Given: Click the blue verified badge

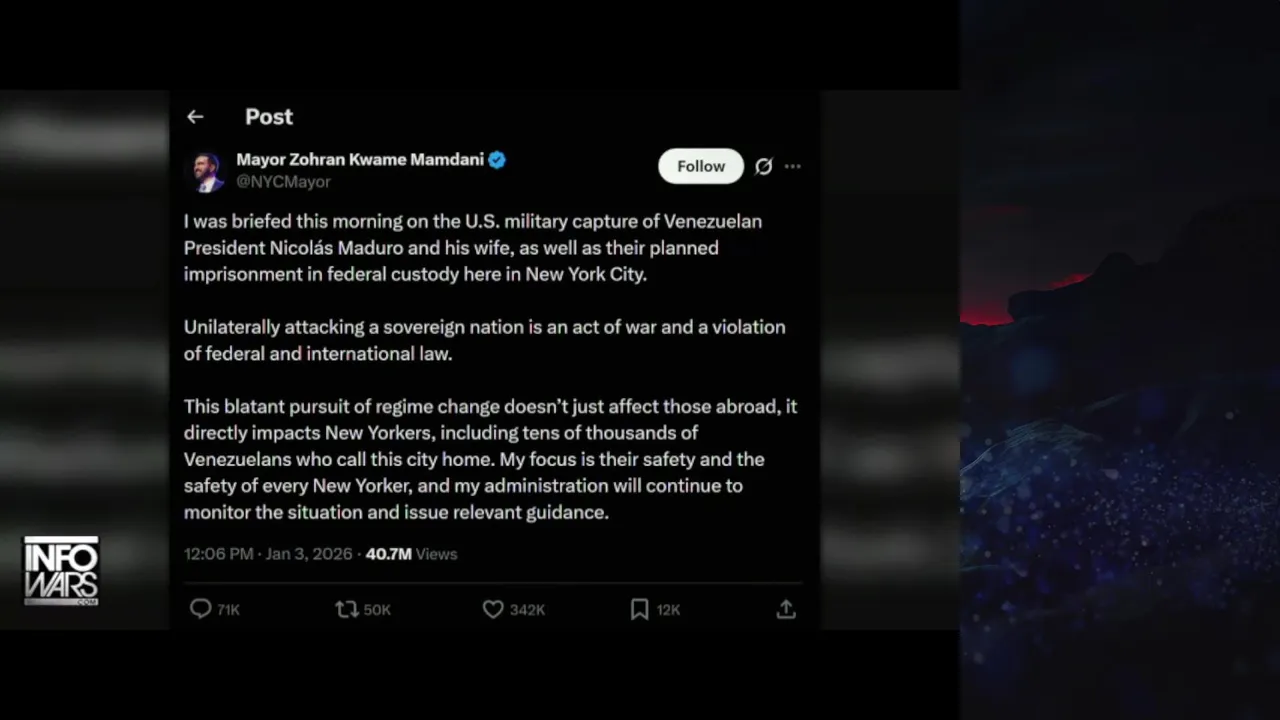Looking at the screenshot, I should click(x=497, y=160).
